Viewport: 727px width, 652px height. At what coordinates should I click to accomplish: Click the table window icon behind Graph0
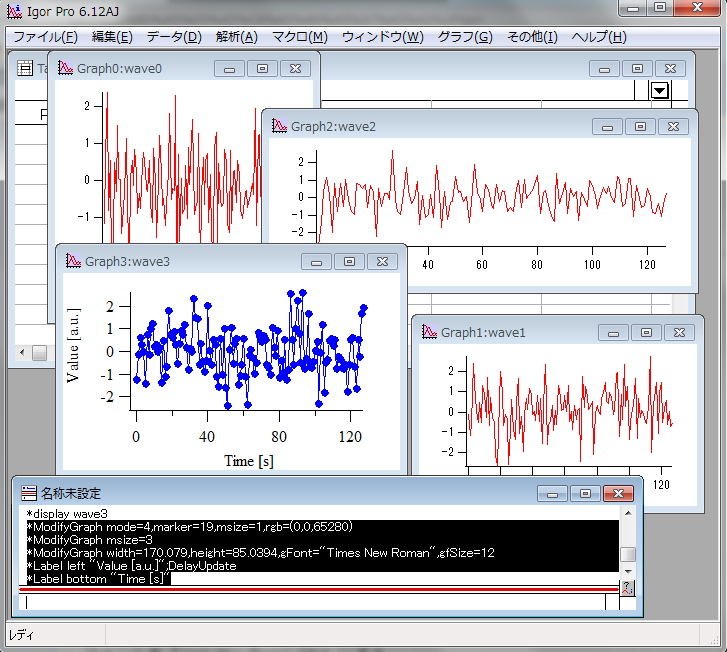(x=25, y=69)
